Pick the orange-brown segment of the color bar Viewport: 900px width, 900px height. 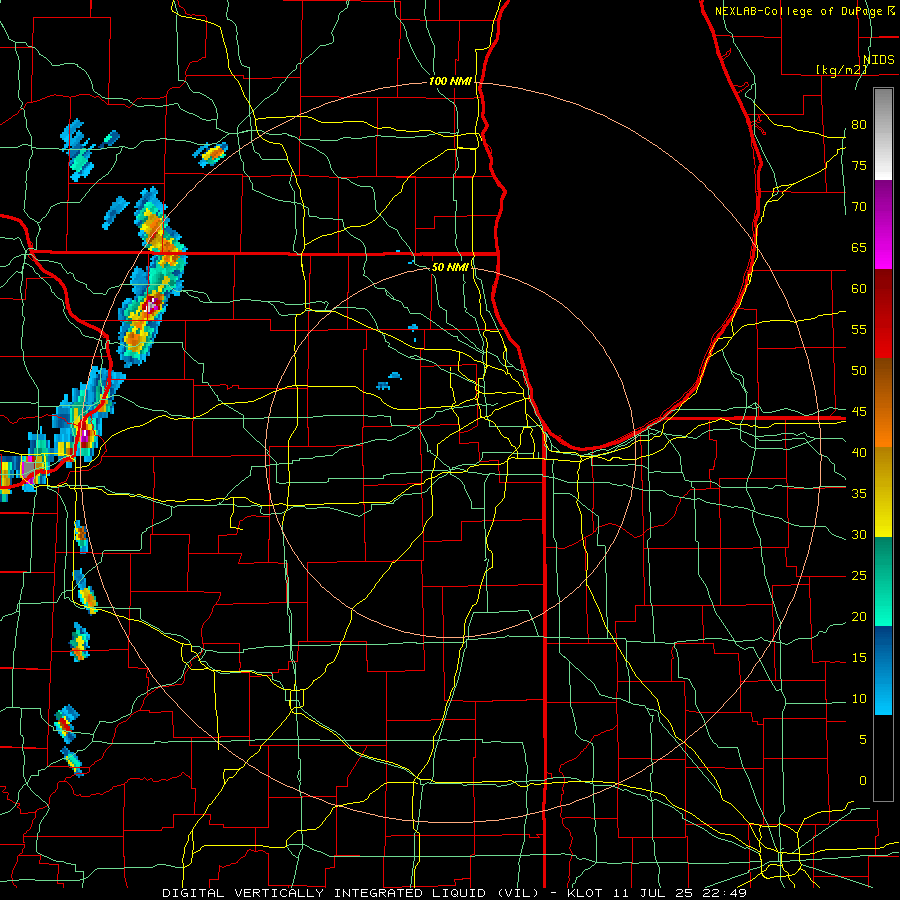(x=883, y=403)
